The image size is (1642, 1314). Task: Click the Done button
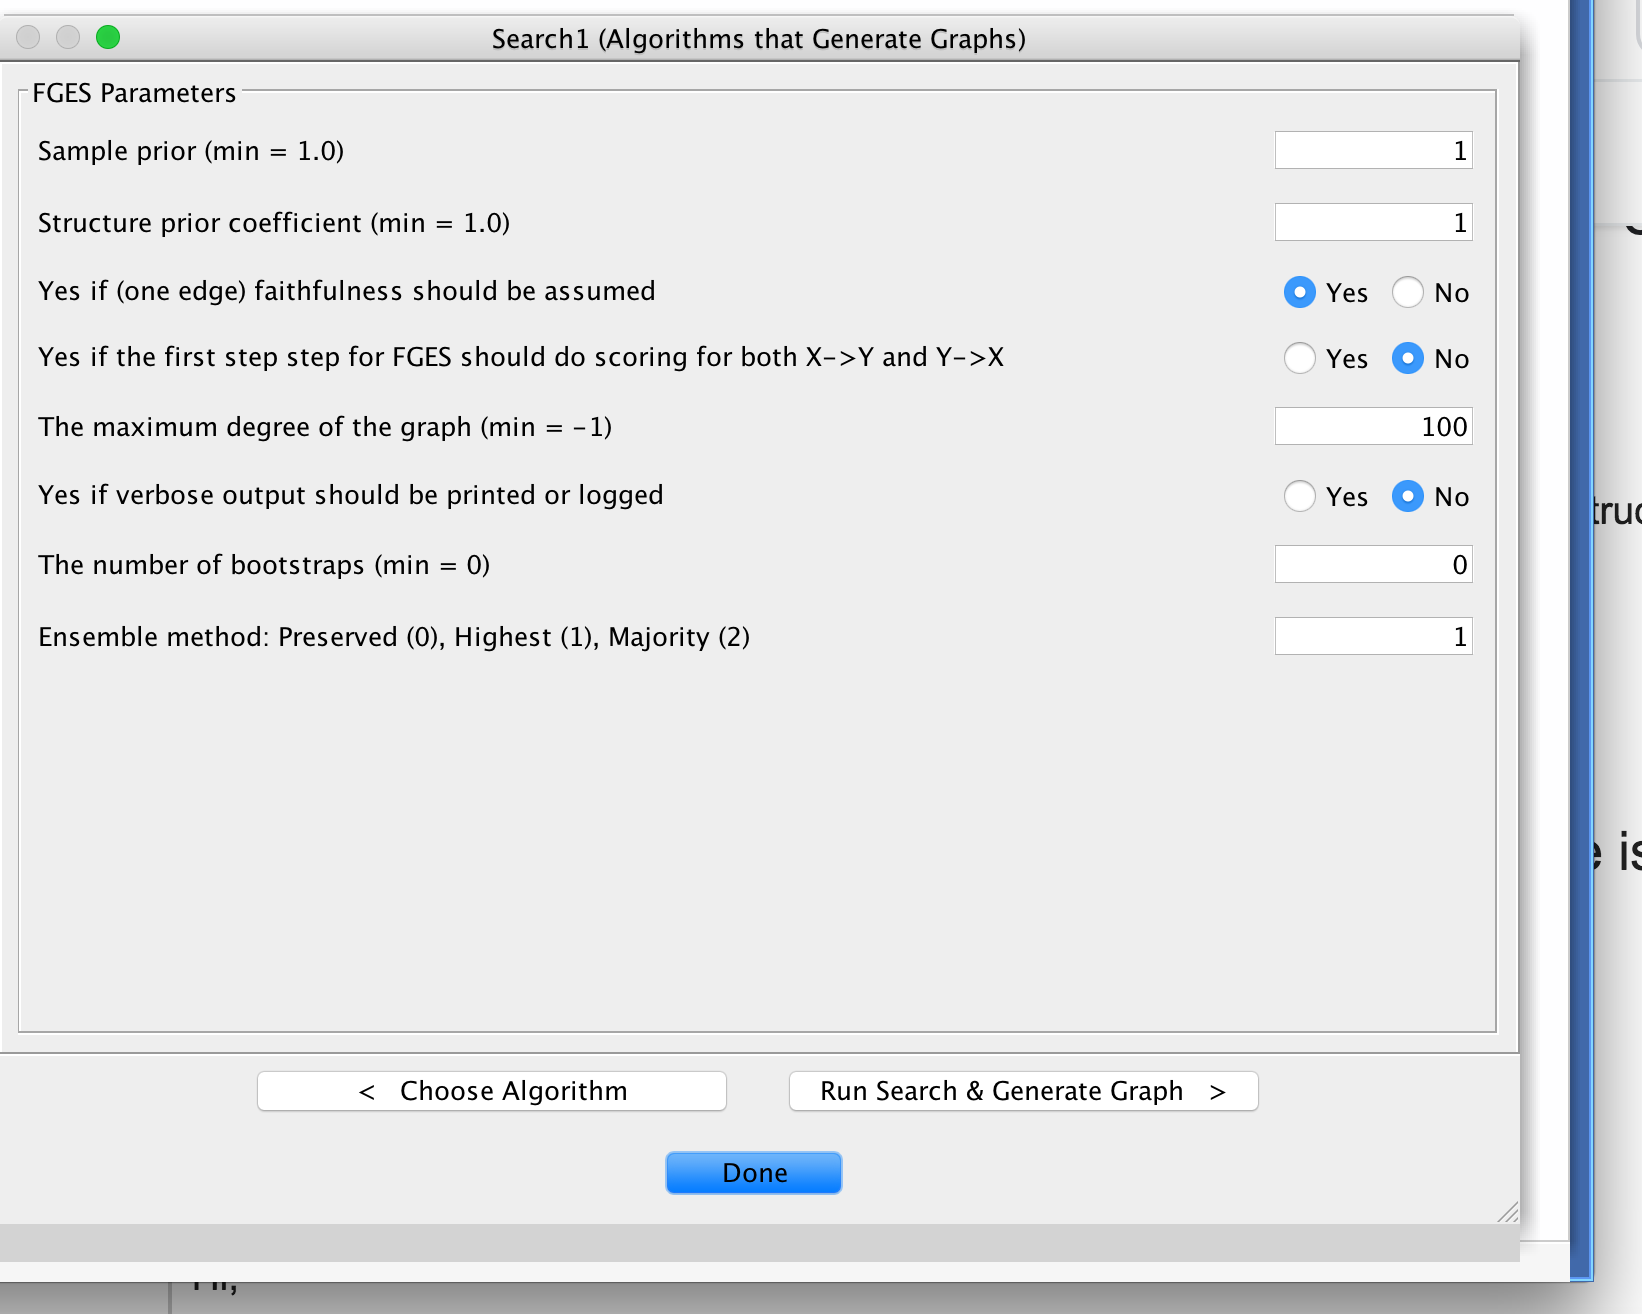click(x=753, y=1172)
